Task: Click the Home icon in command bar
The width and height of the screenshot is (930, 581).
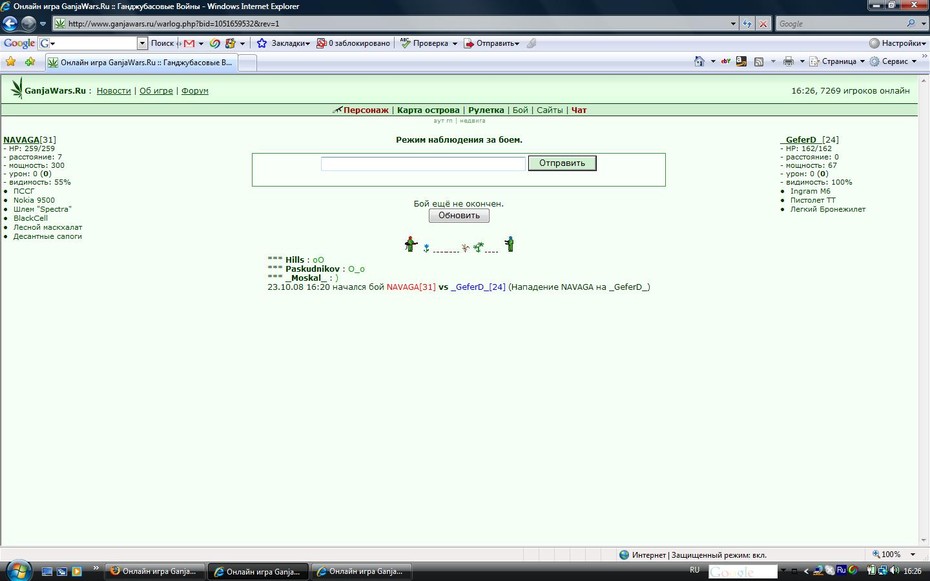Action: (x=699, y=61)
